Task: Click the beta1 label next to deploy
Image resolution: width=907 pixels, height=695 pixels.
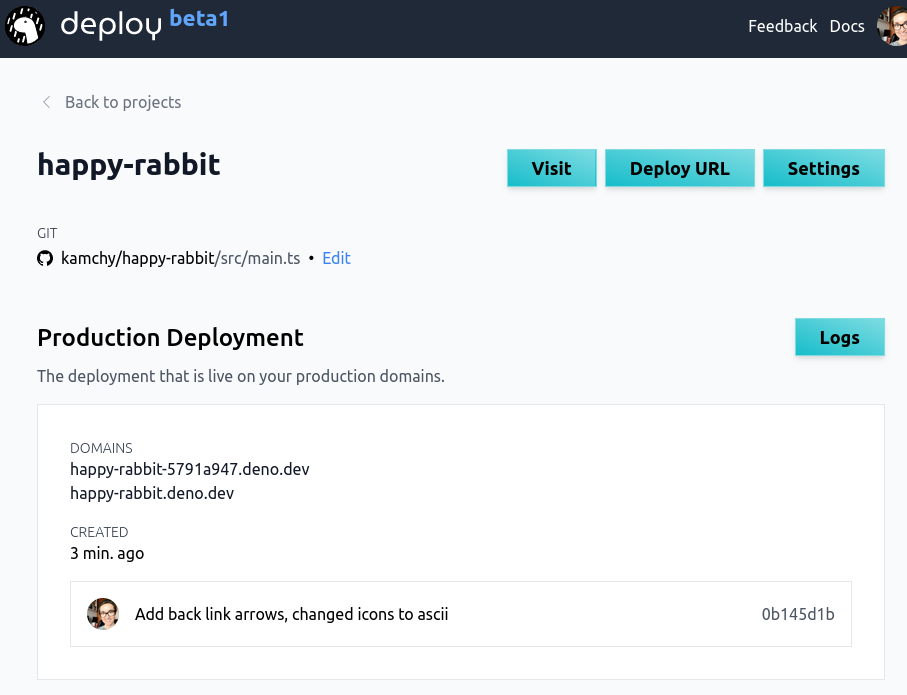Action: click(x=199, y=19)
